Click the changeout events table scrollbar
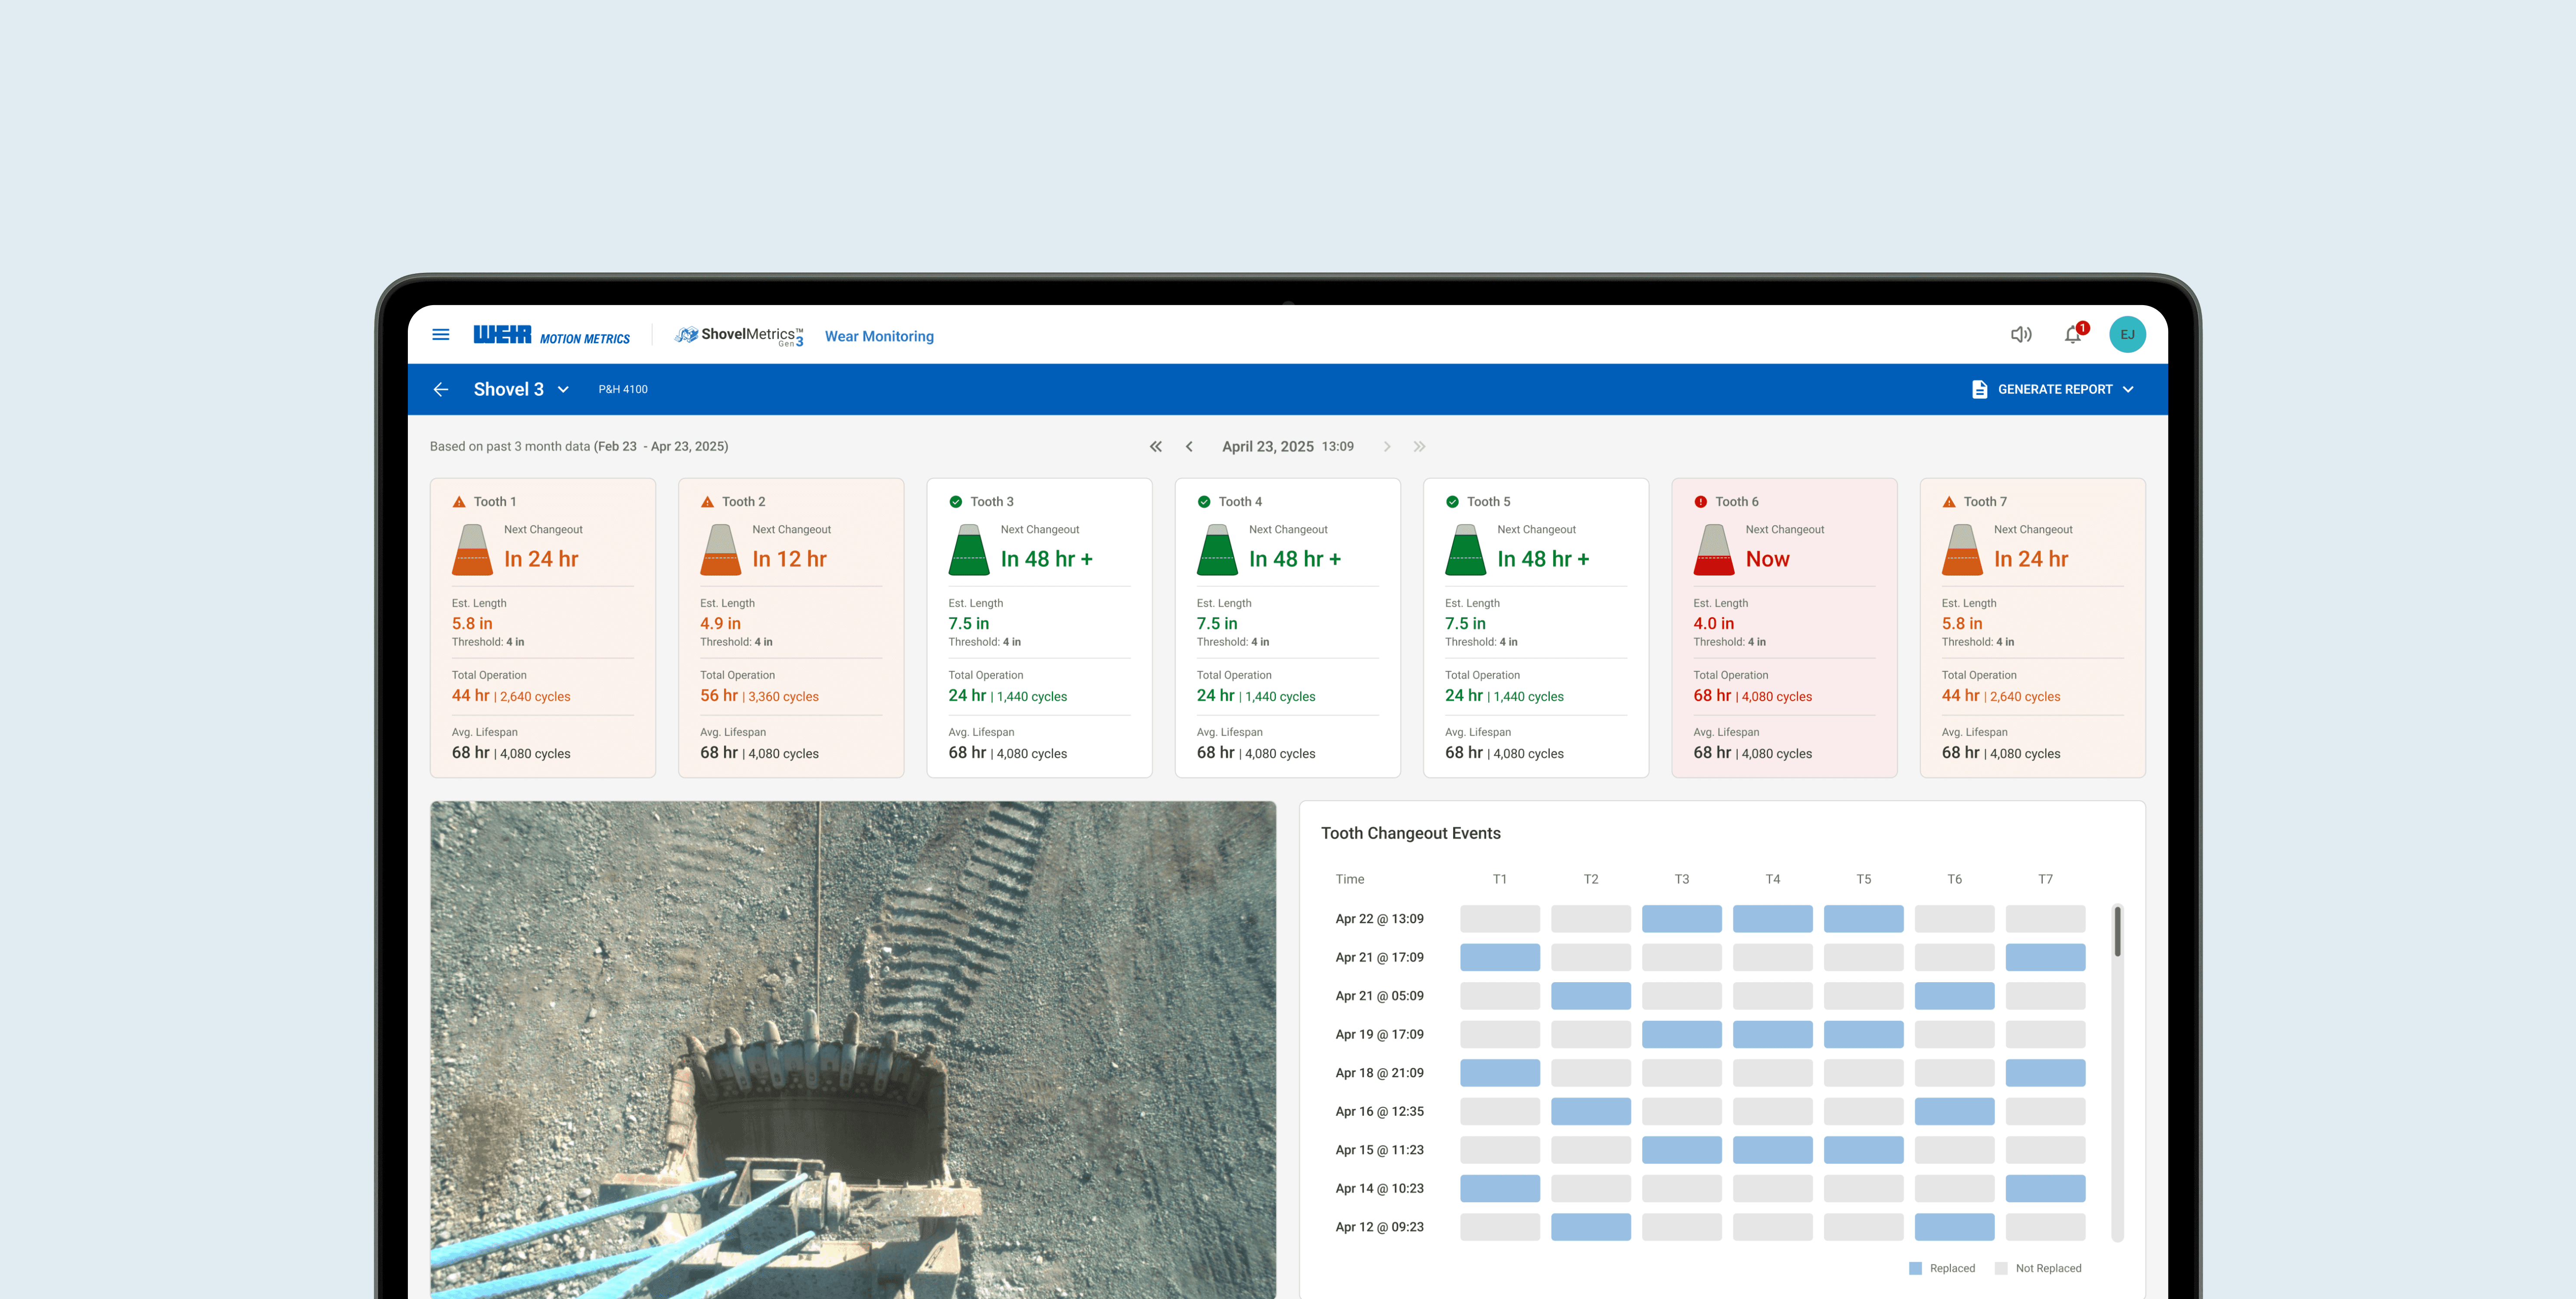Screen dimensions: 2576x1299 click(2117, 932)
